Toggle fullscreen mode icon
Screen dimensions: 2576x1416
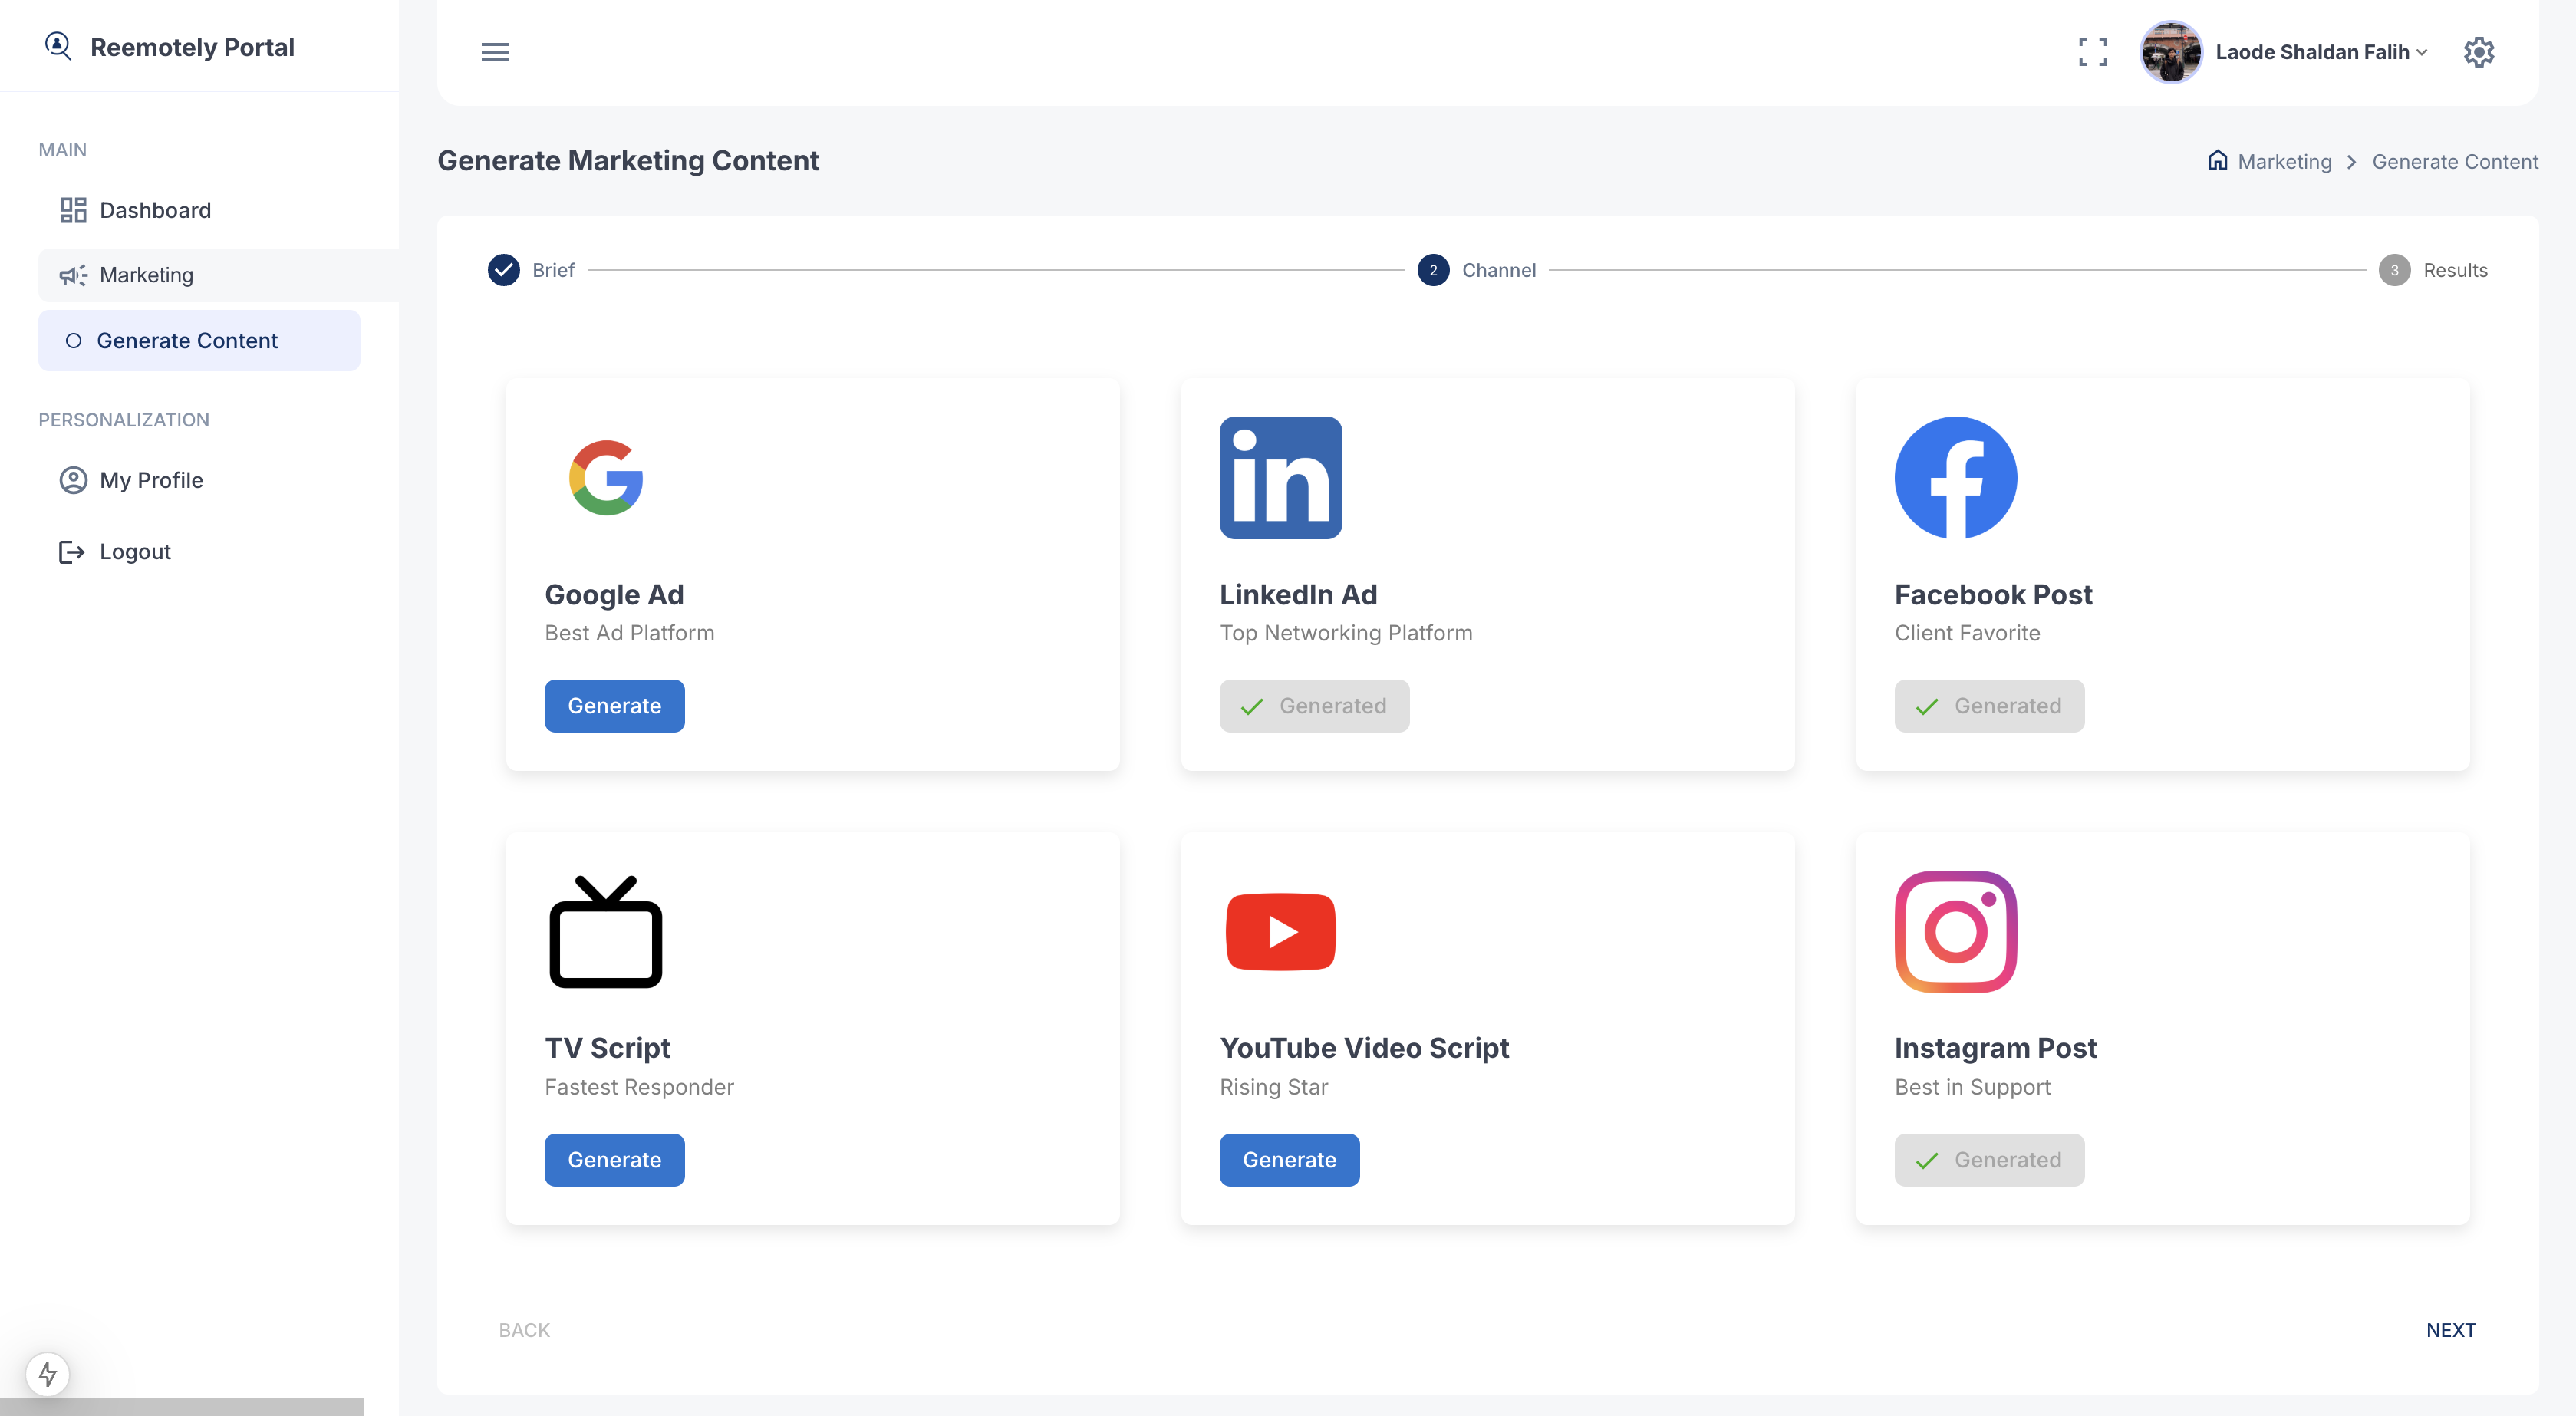tap(2092, 52)
